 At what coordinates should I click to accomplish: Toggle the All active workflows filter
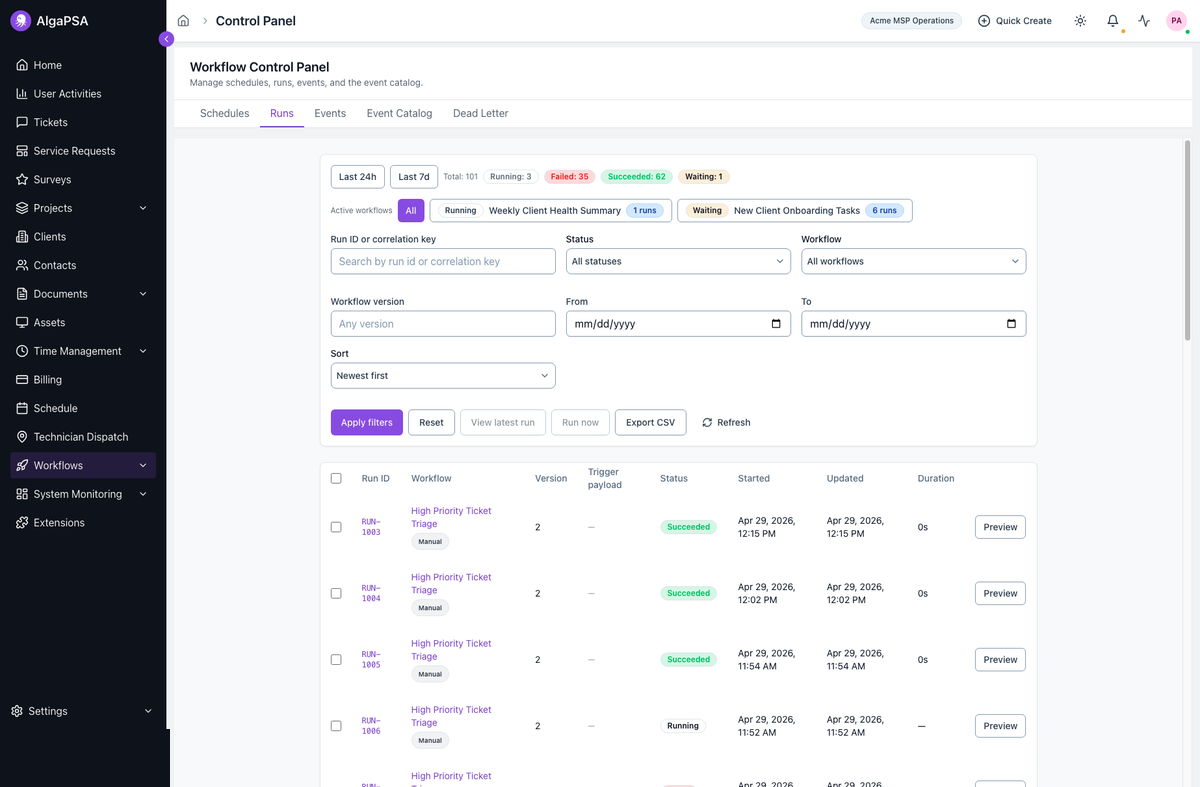point(411,211)
